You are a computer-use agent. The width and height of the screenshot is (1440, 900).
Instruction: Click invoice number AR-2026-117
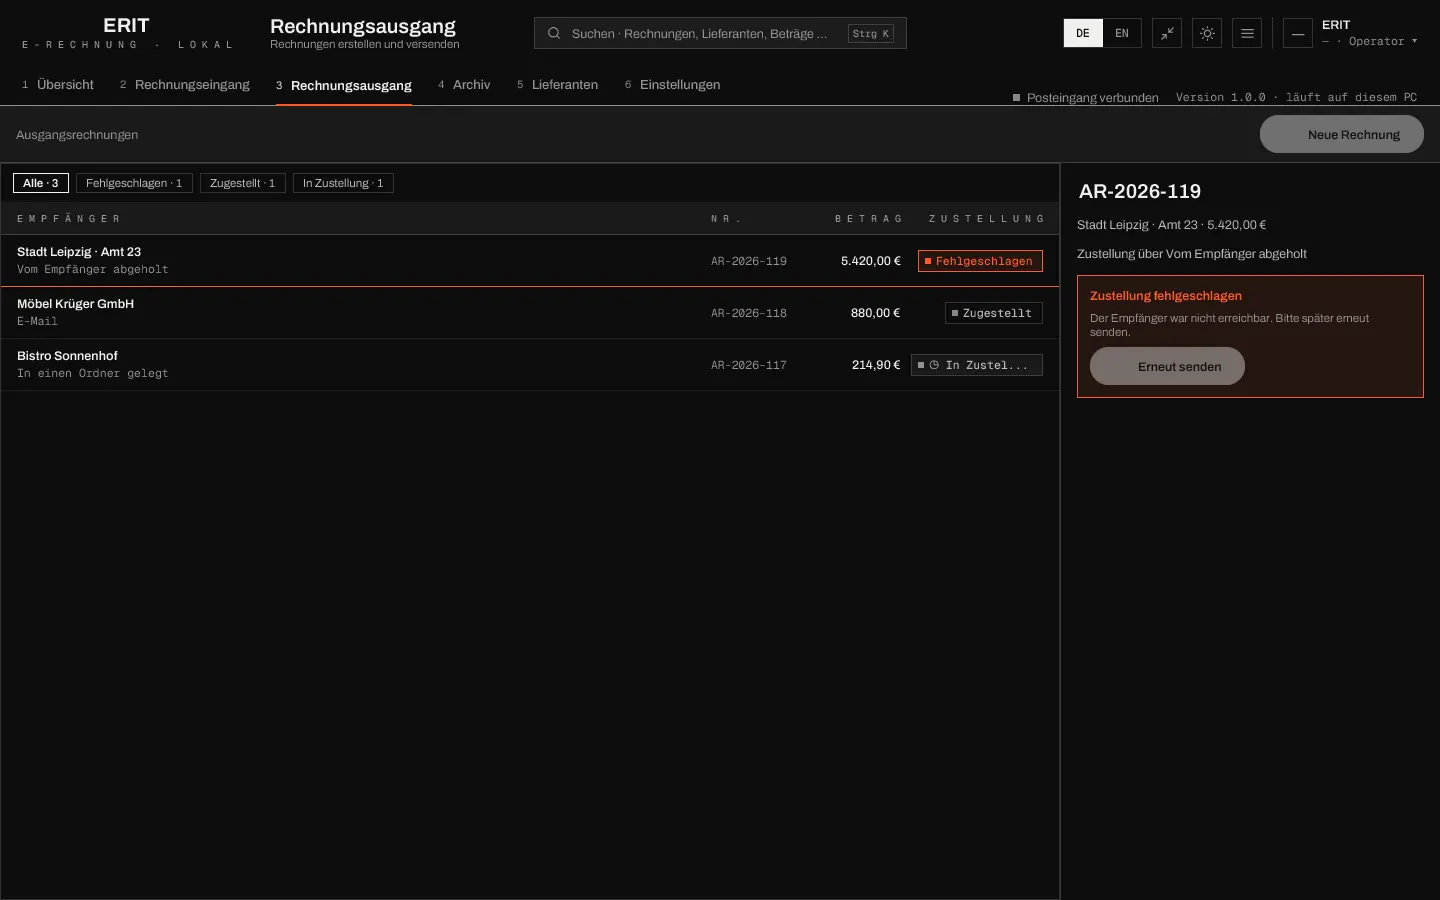[749, 365]
